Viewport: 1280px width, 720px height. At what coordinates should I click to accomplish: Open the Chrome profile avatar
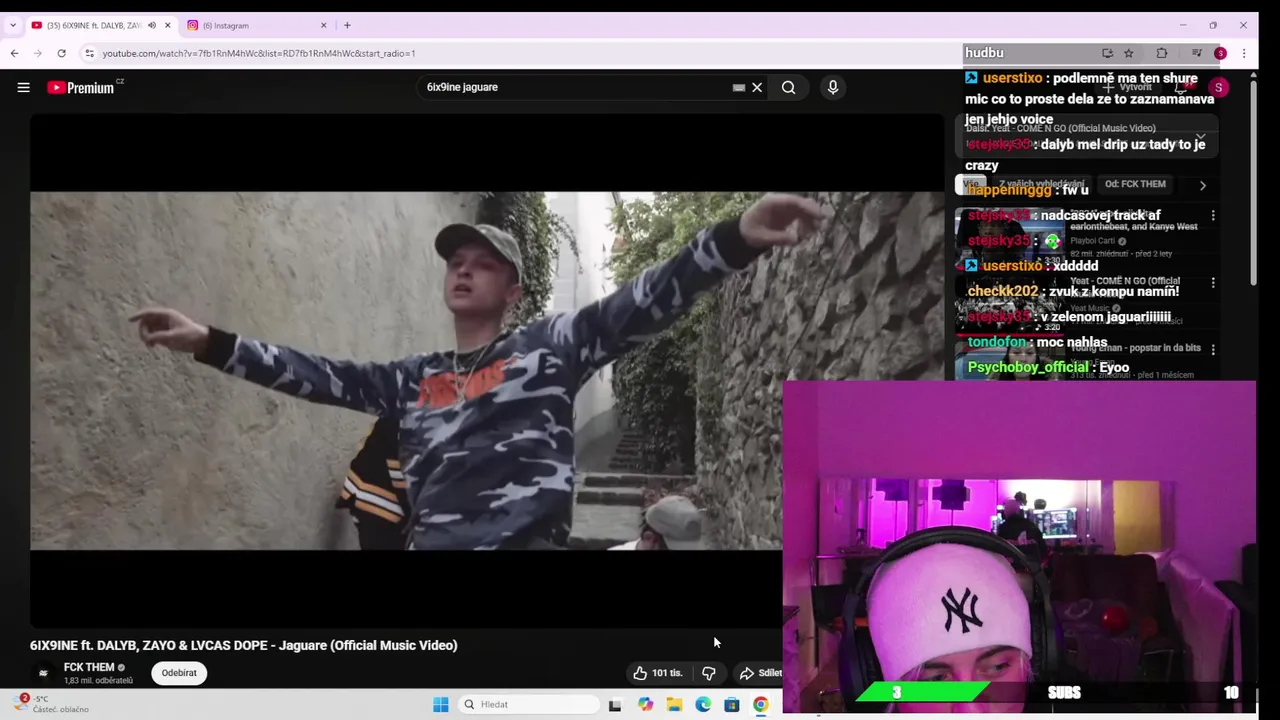click(x=1220, y=53)
